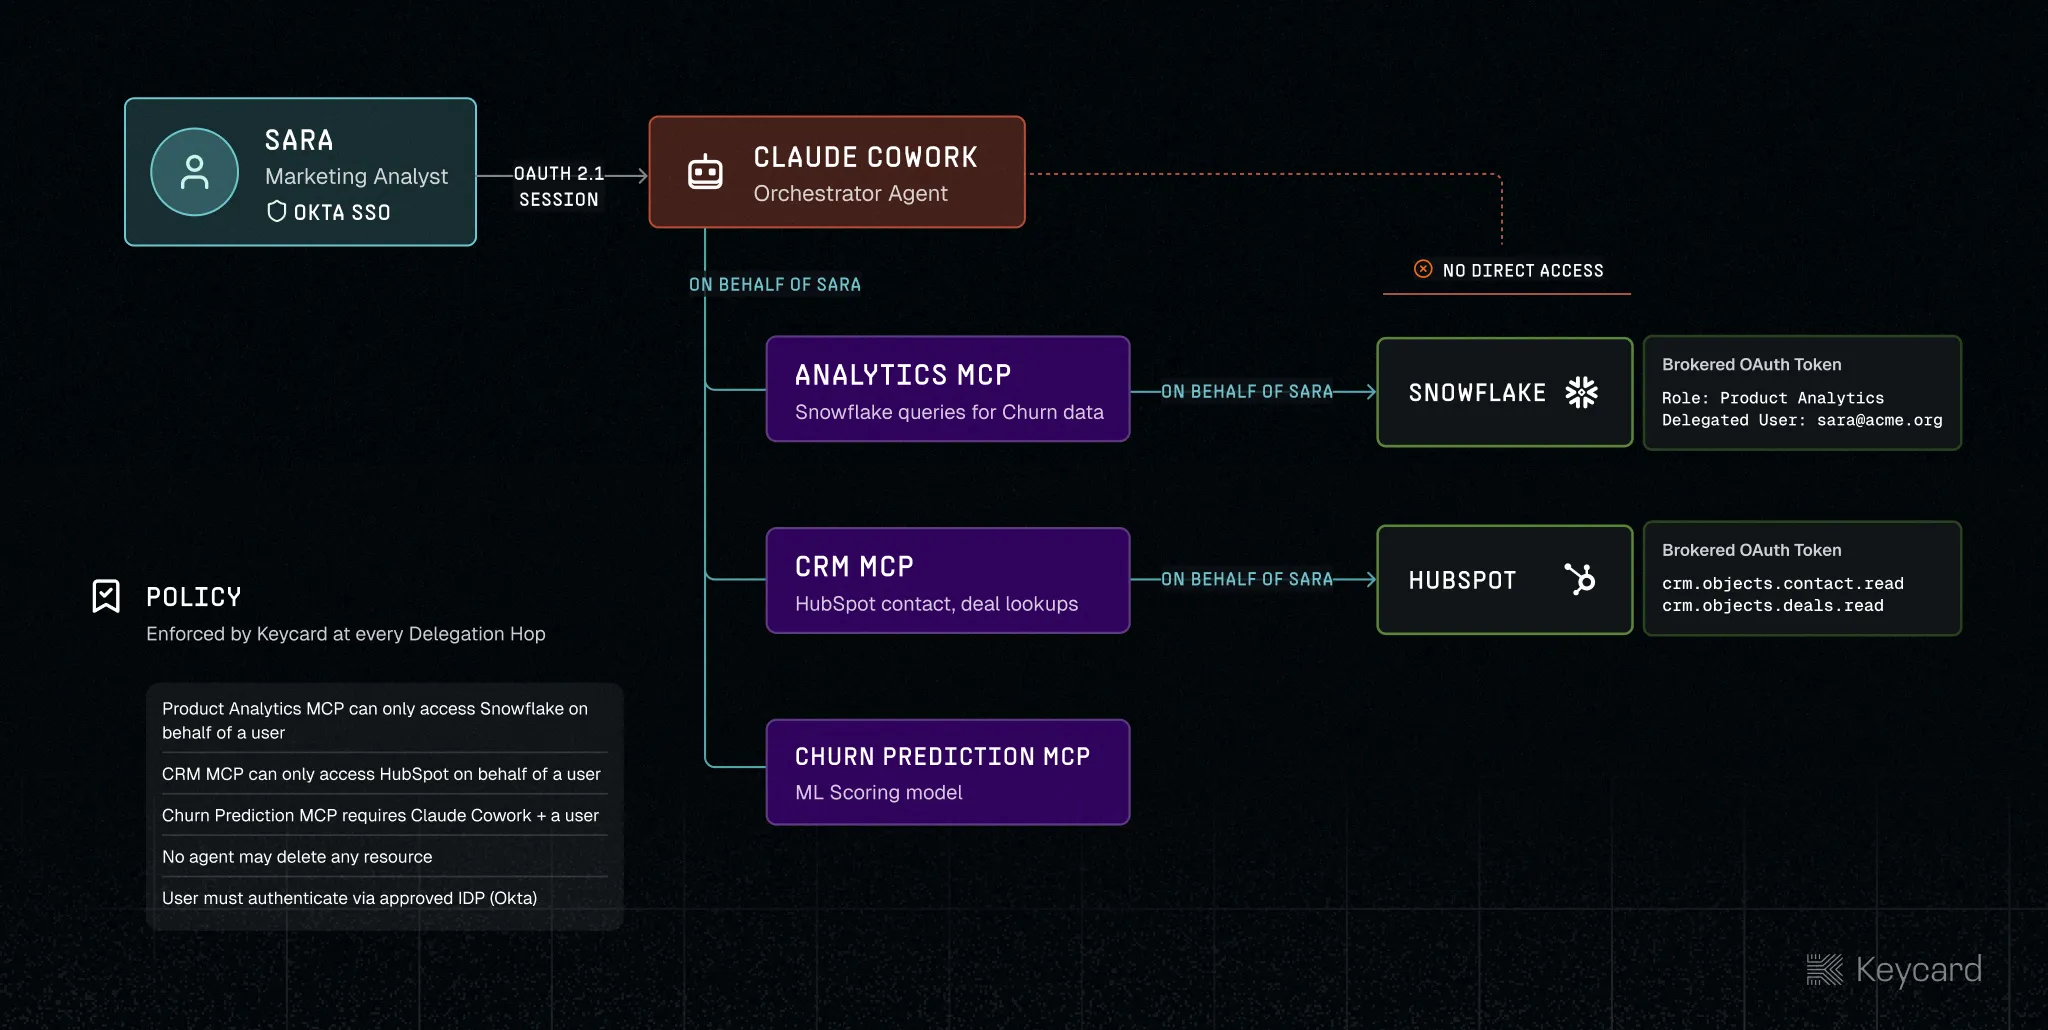Click Sara's user avatar icon
Screen dimensions: 2048x1030
(x=195, y=172)
